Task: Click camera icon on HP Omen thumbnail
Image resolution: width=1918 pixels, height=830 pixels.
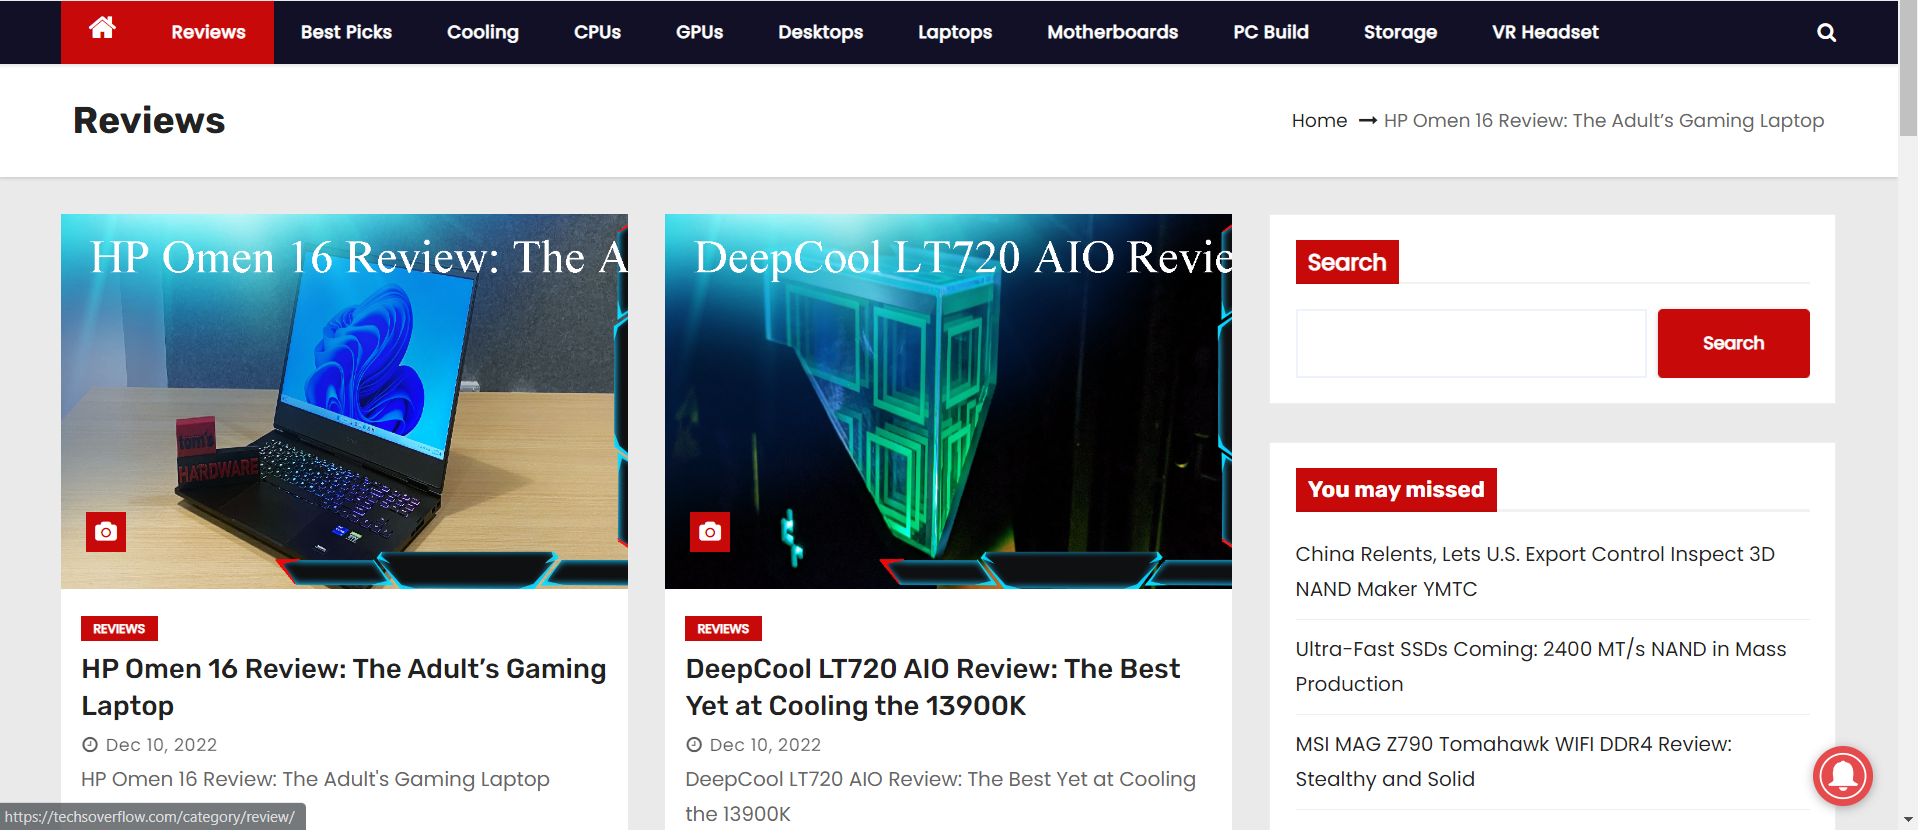Action: pos(106,532)
